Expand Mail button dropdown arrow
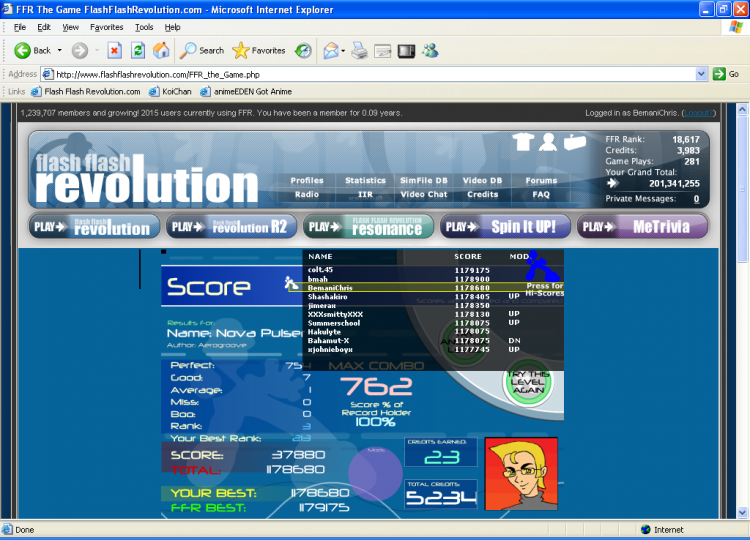This screenshot has height=540, width=750. click(x=342, y=50)
